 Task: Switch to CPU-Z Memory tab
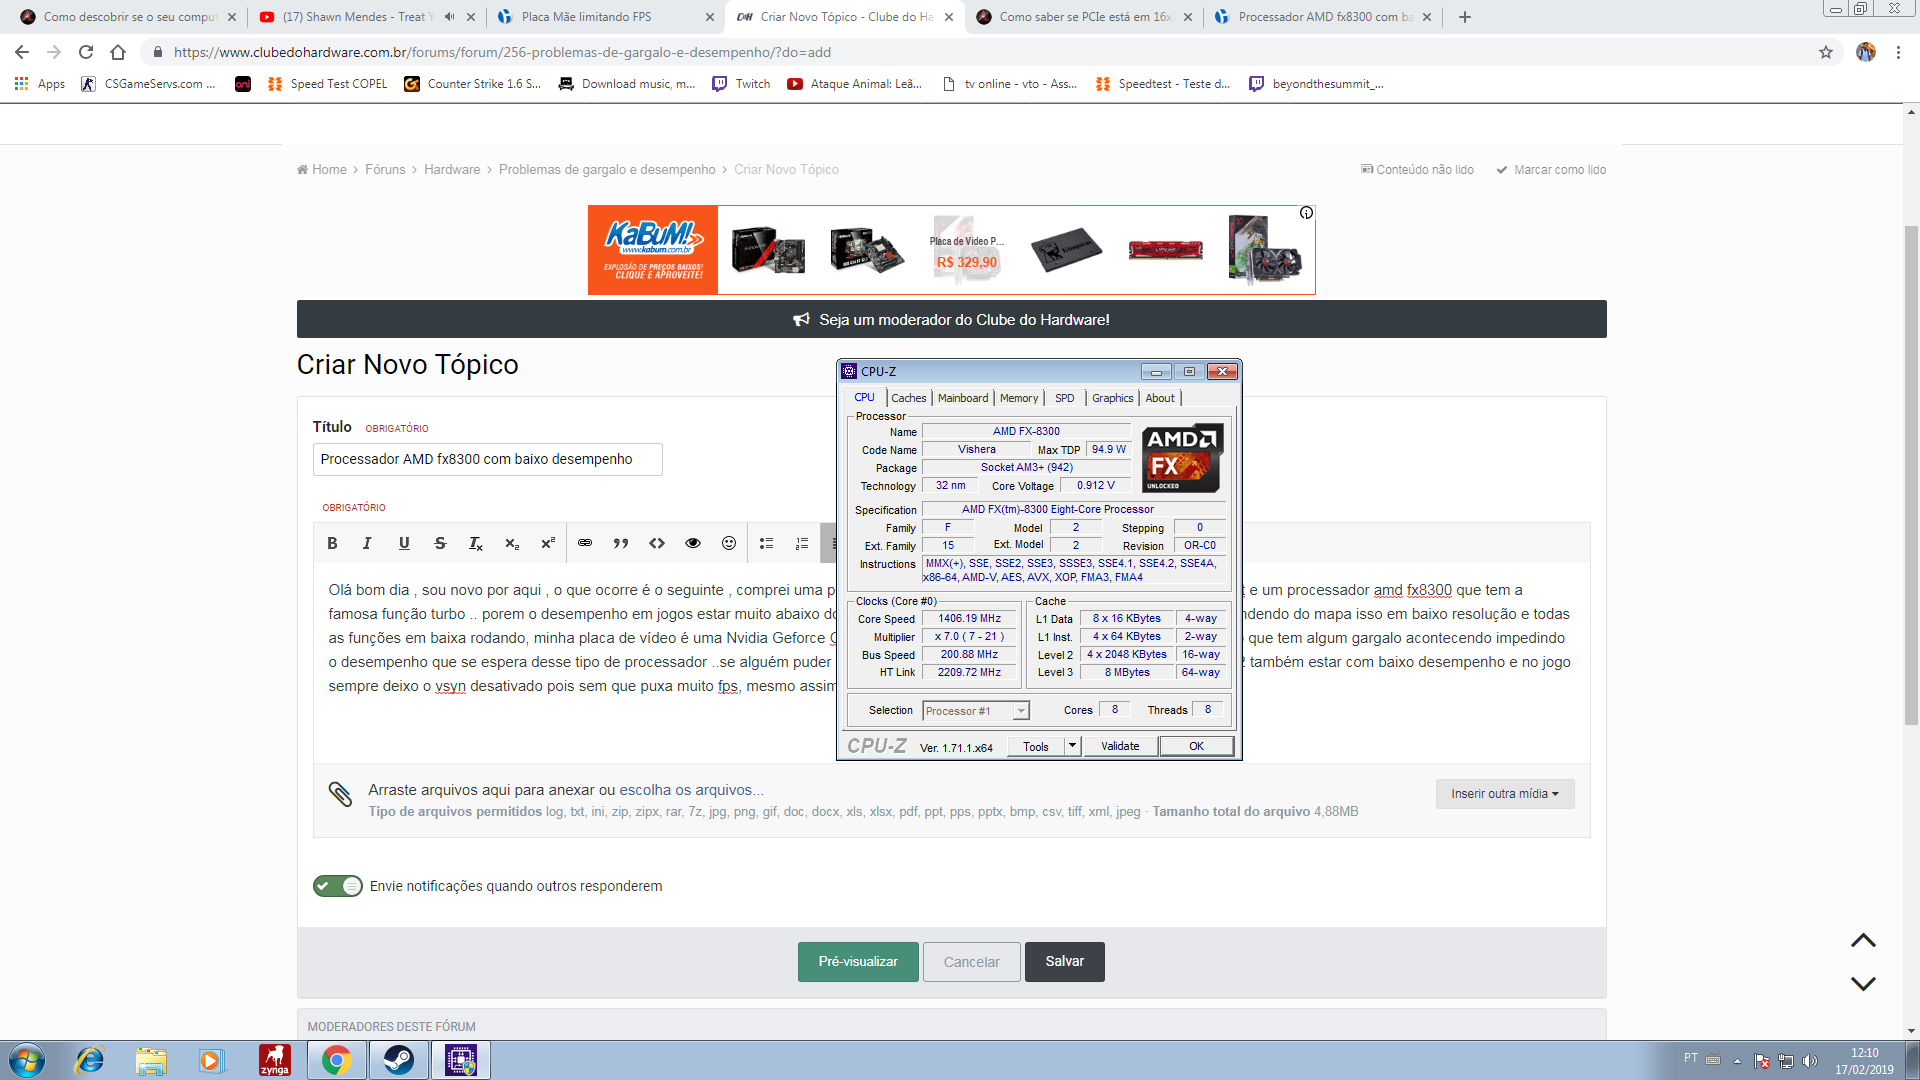pyautogui.click(x=1019, y=398)
